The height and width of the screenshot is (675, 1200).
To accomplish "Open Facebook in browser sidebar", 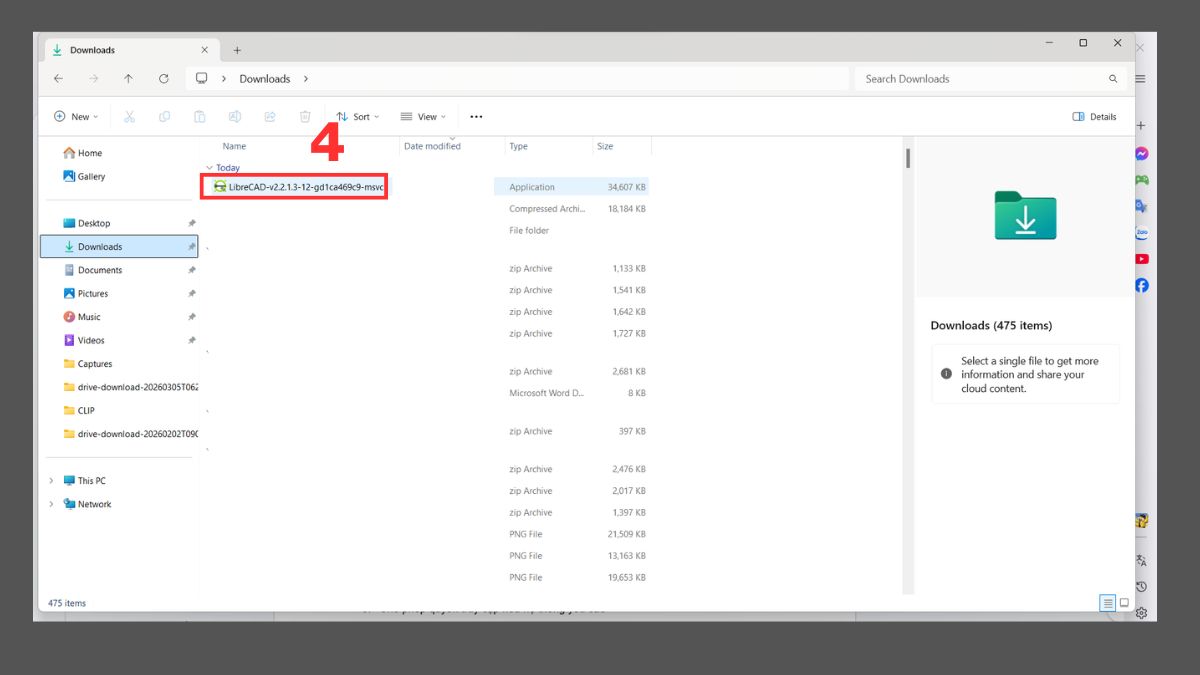I will coord(1142,285).
